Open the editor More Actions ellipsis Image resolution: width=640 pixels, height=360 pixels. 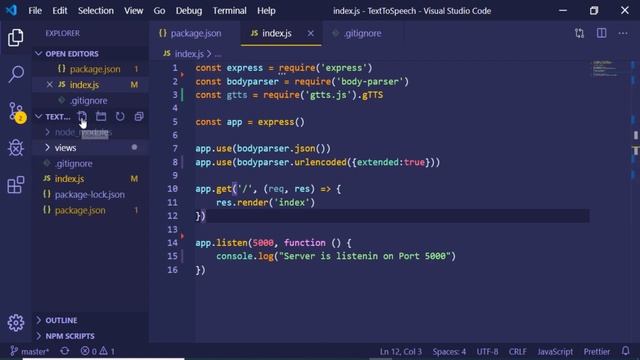623,33
